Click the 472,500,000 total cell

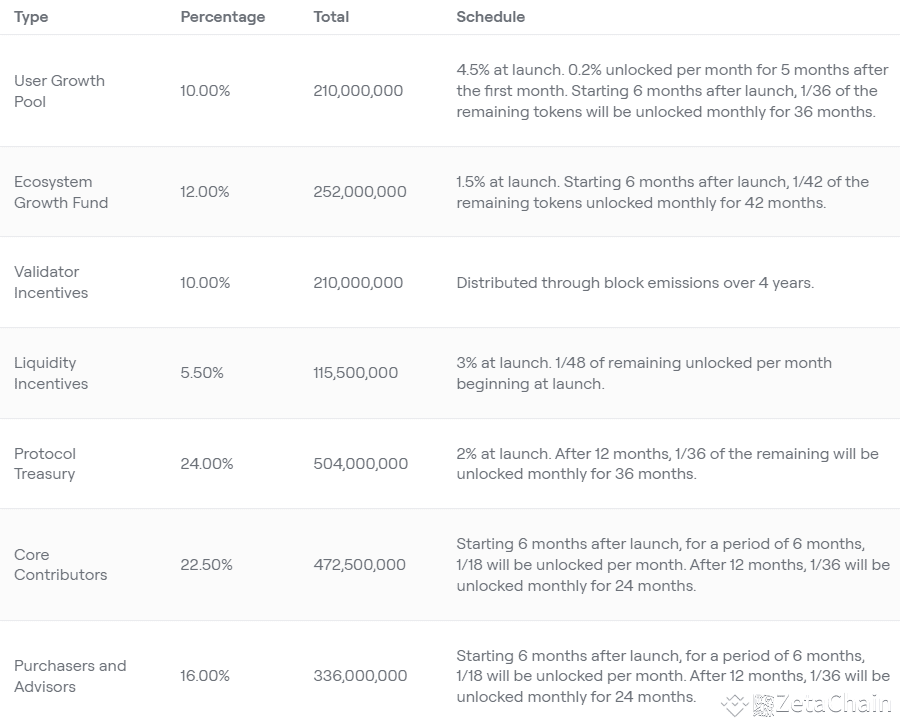(359, 565)
